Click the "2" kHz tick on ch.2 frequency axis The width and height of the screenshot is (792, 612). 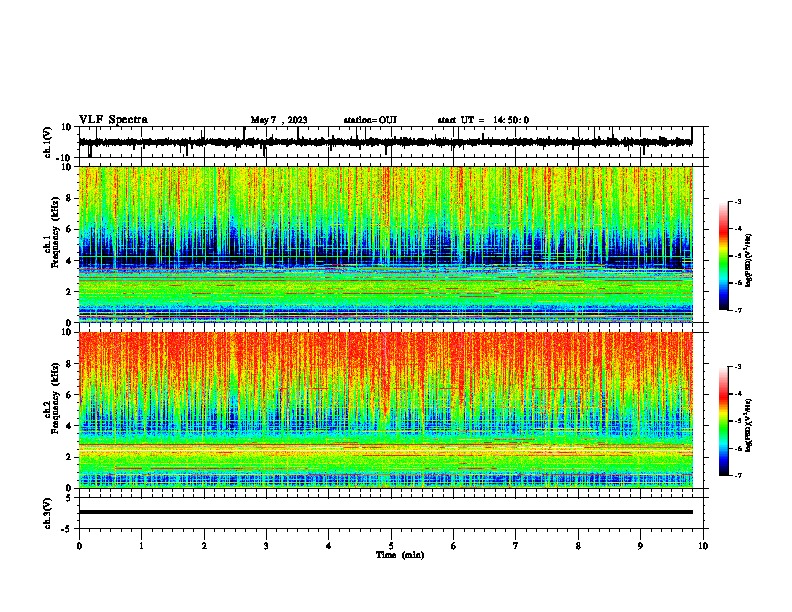69,457
